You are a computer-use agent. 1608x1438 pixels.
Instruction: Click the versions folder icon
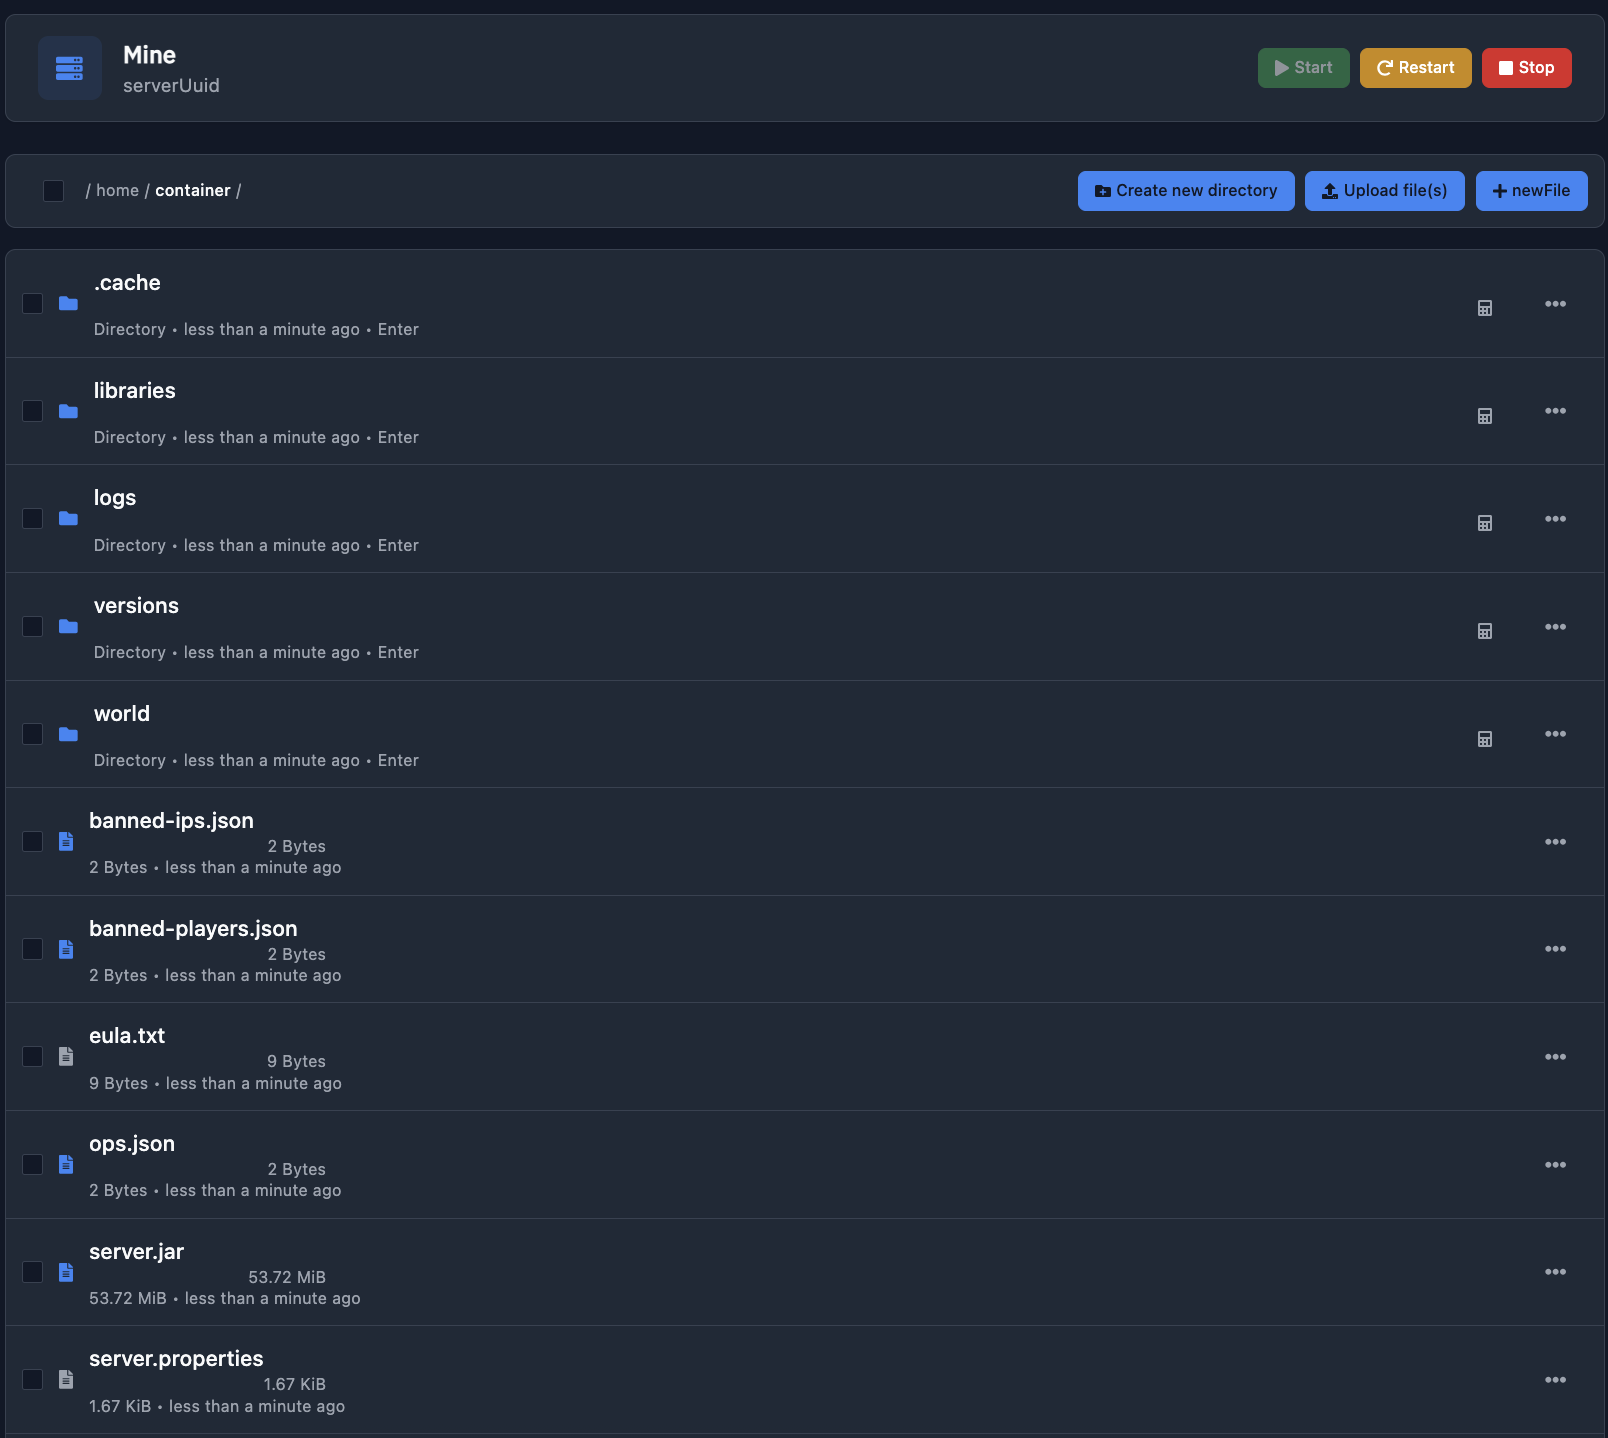[68, 626]
